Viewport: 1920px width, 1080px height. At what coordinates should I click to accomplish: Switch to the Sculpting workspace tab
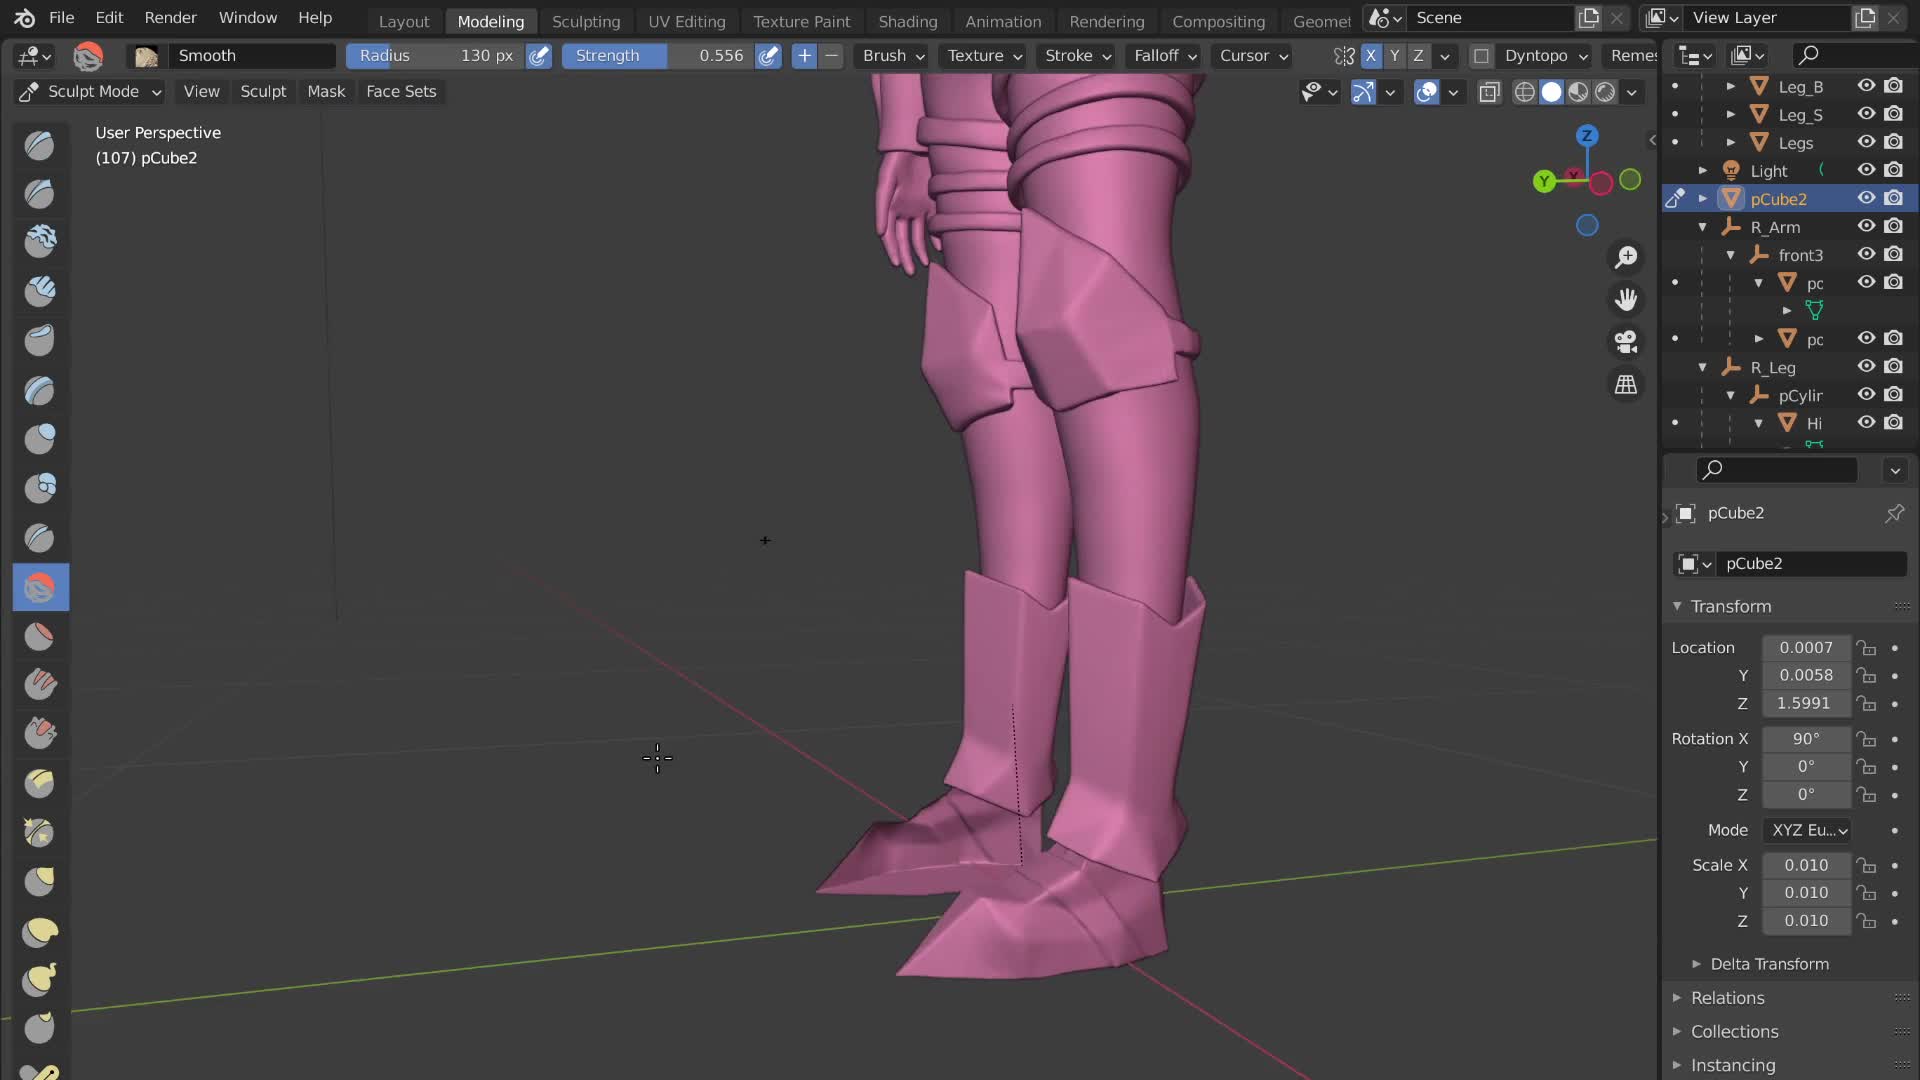coord(586,21)
